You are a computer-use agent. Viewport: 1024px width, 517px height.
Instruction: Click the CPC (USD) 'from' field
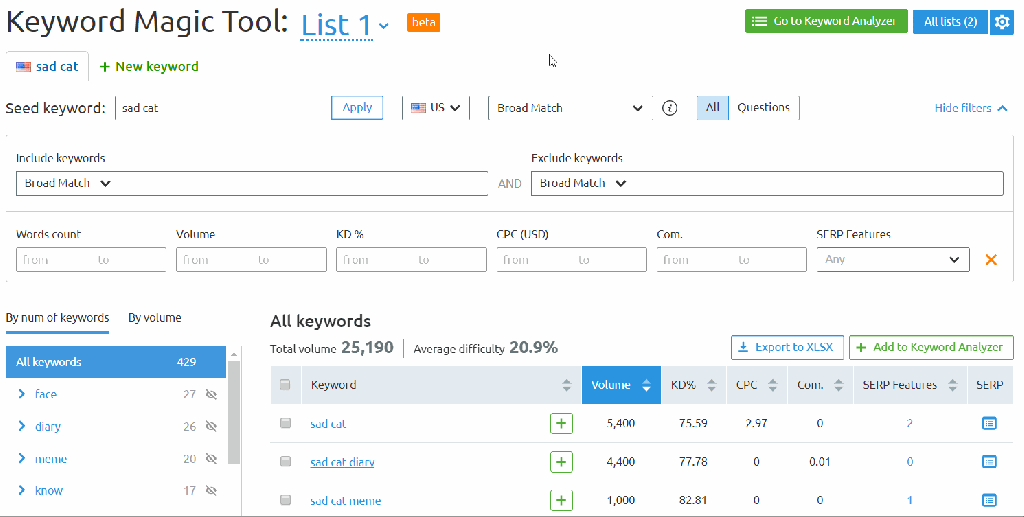click(x=532, y=260)
